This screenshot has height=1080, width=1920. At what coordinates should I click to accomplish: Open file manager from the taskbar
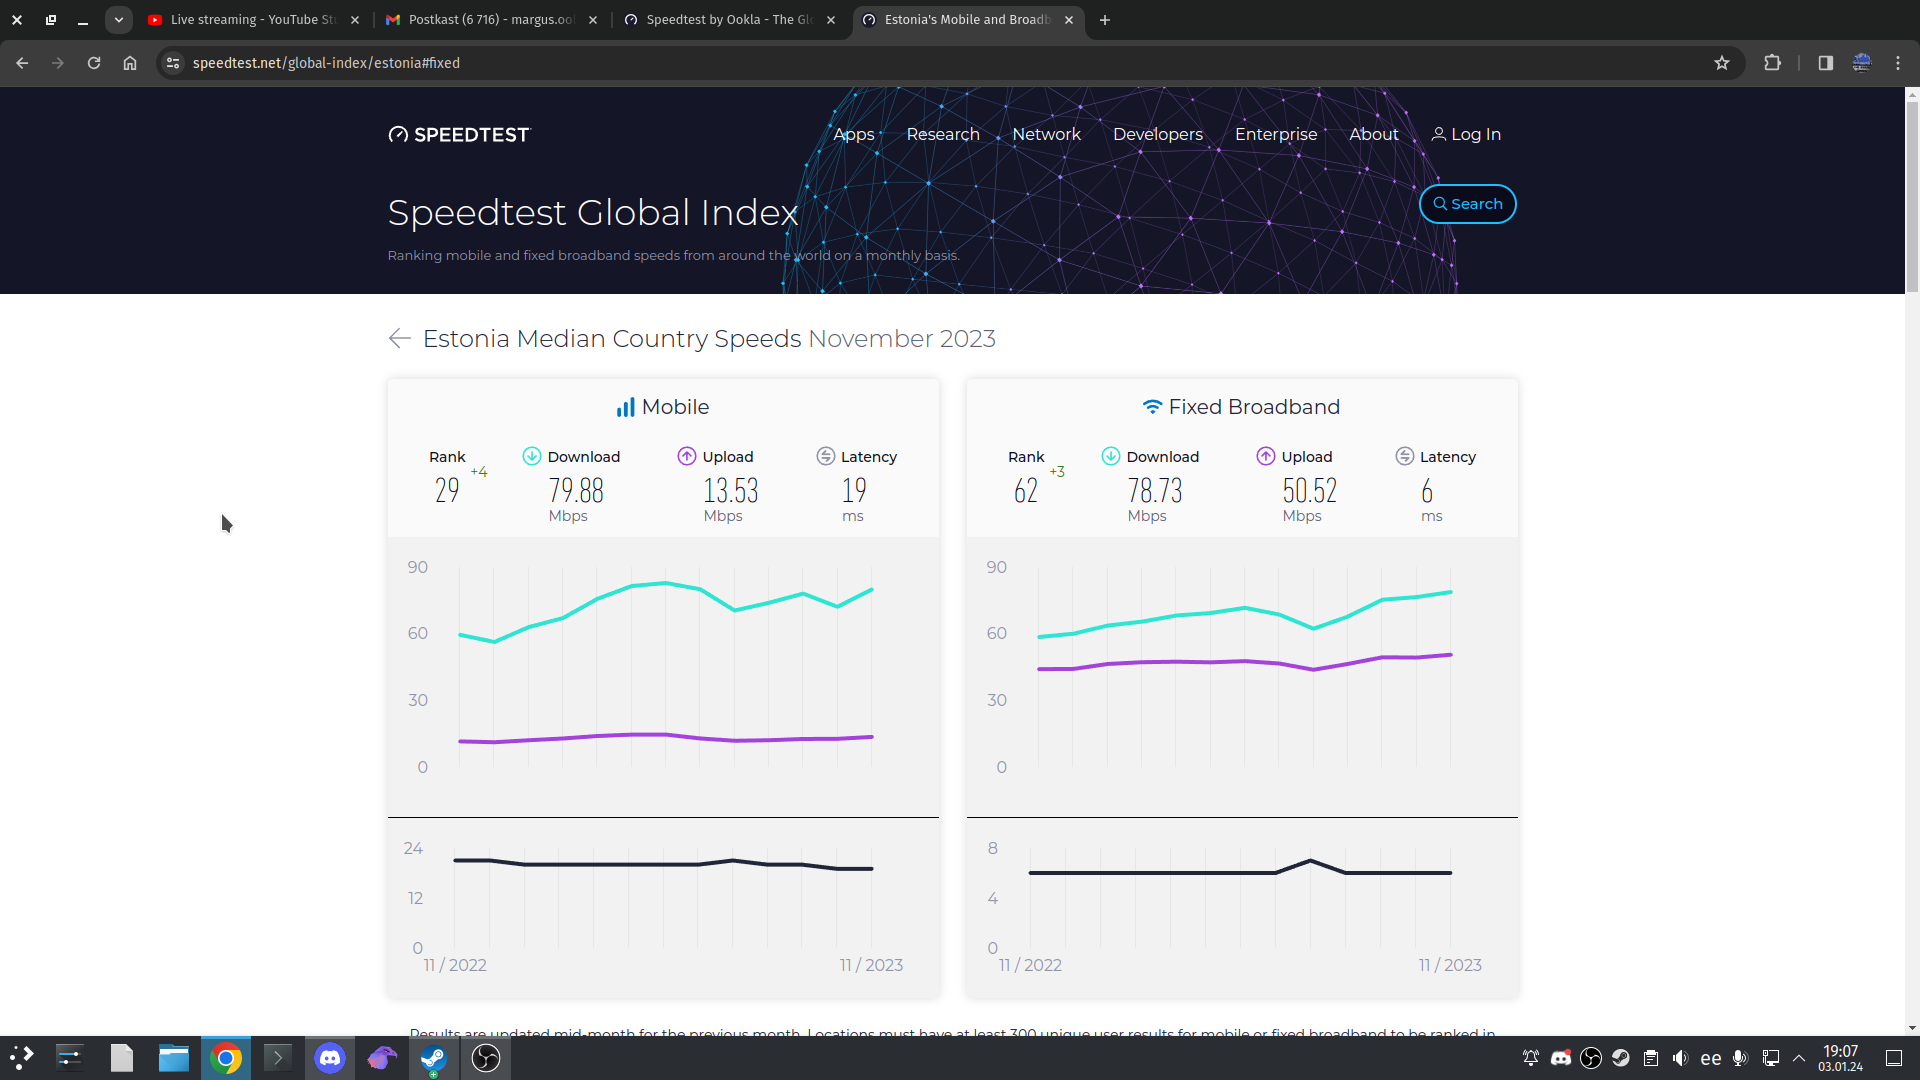pyautogui.click(x=174, y=1058)
